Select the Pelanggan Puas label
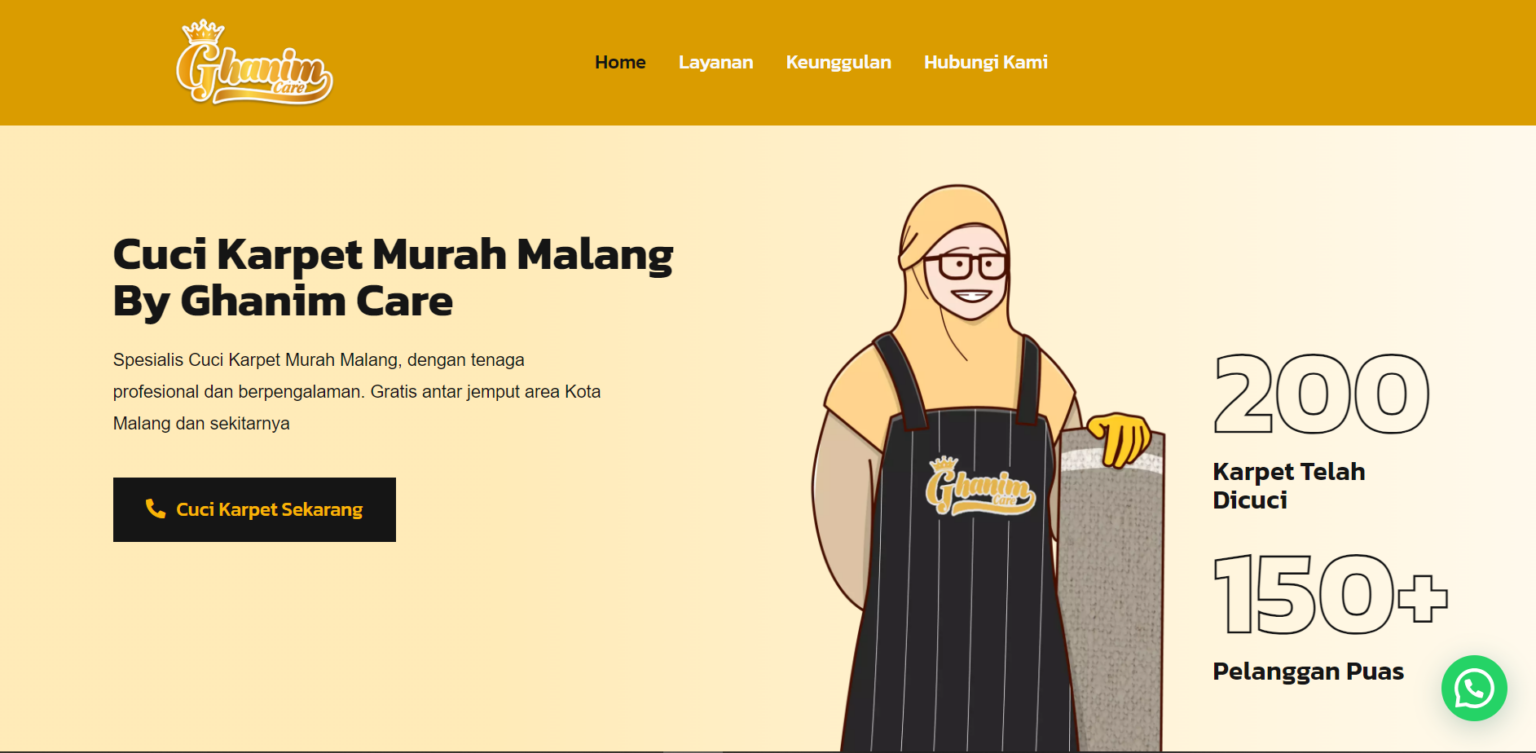This screenshot has width=1536, height=753. (1308, 671)
